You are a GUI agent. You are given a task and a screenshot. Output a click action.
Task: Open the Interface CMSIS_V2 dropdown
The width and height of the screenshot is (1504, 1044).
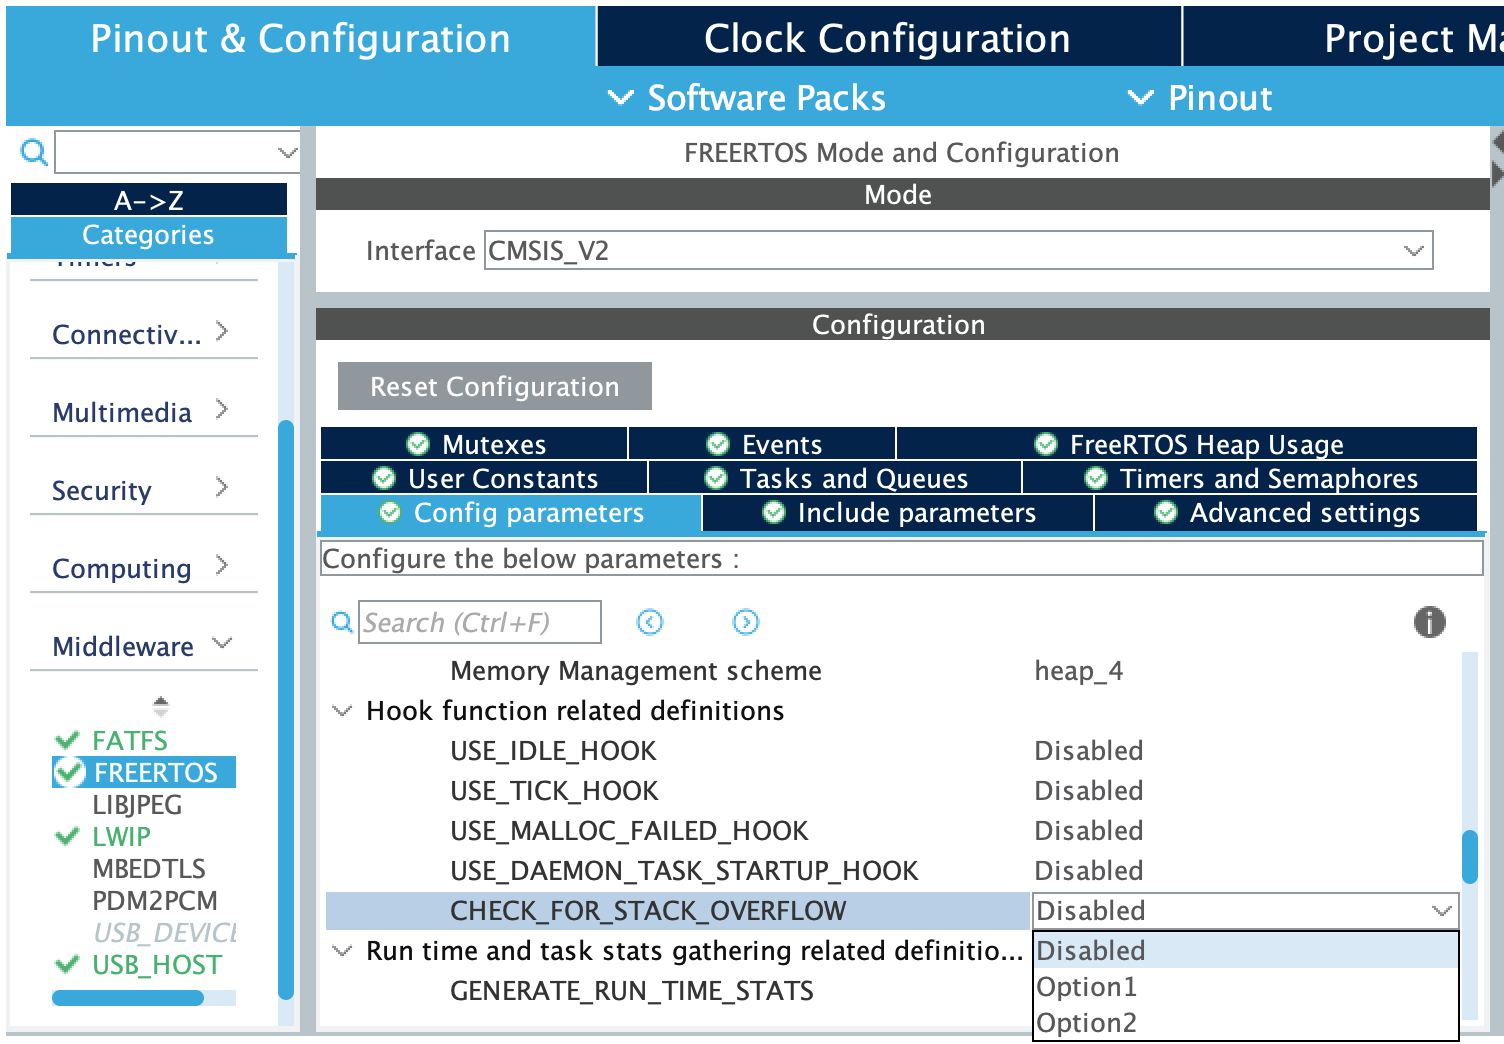point(958,250)
